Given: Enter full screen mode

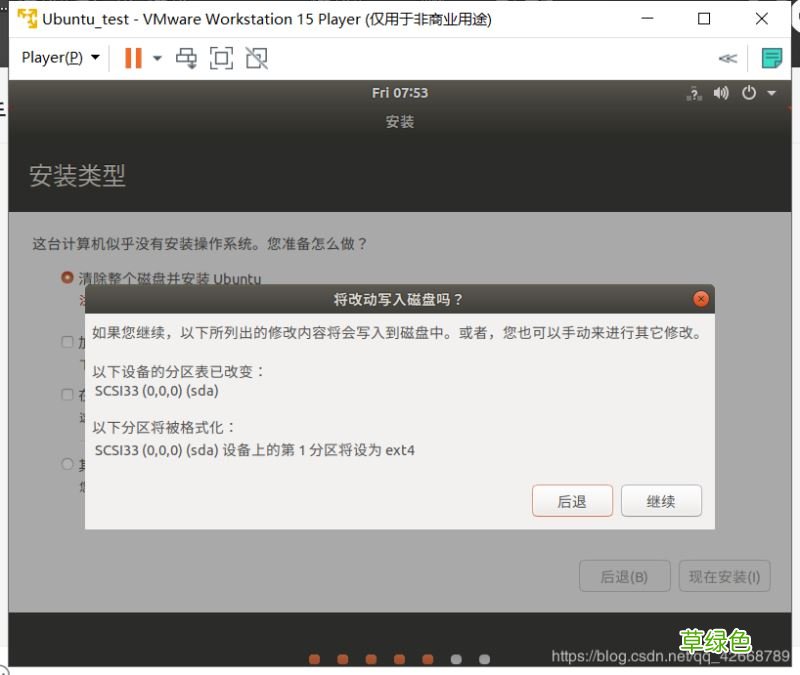Looking at the screenshot, I should tap(221, 58).
